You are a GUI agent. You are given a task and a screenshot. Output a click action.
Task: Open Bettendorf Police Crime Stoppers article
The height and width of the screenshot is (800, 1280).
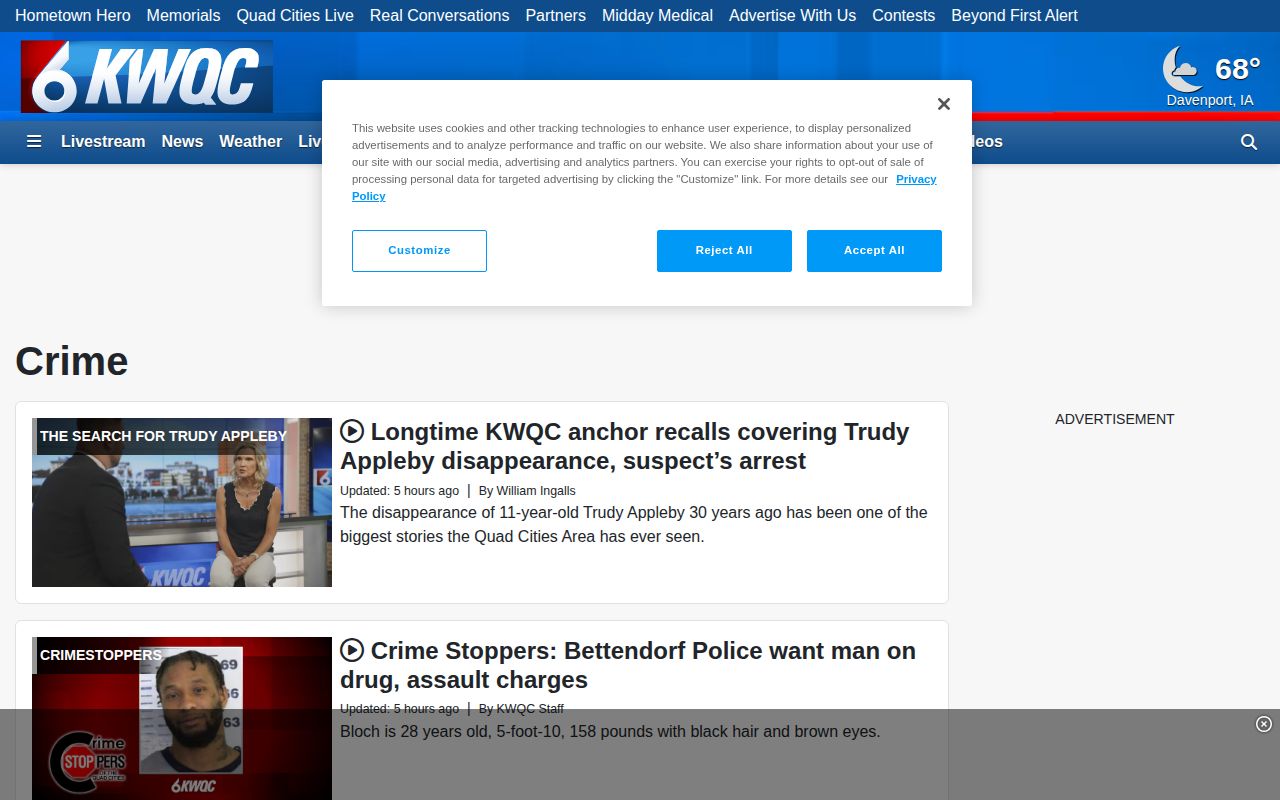(628, 665)
